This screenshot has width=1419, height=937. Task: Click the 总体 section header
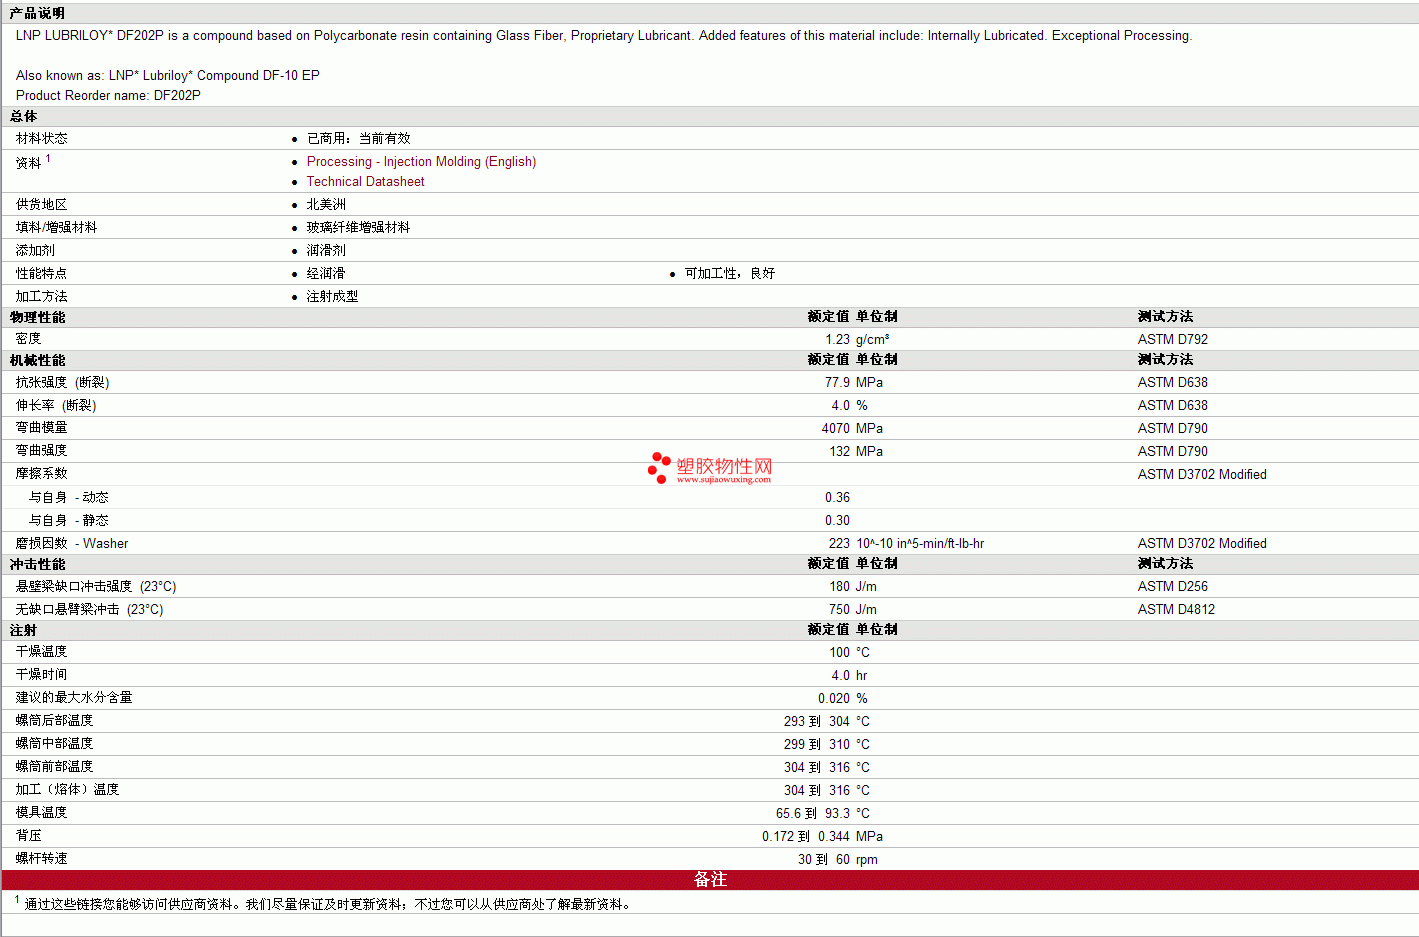coord(23,117)
